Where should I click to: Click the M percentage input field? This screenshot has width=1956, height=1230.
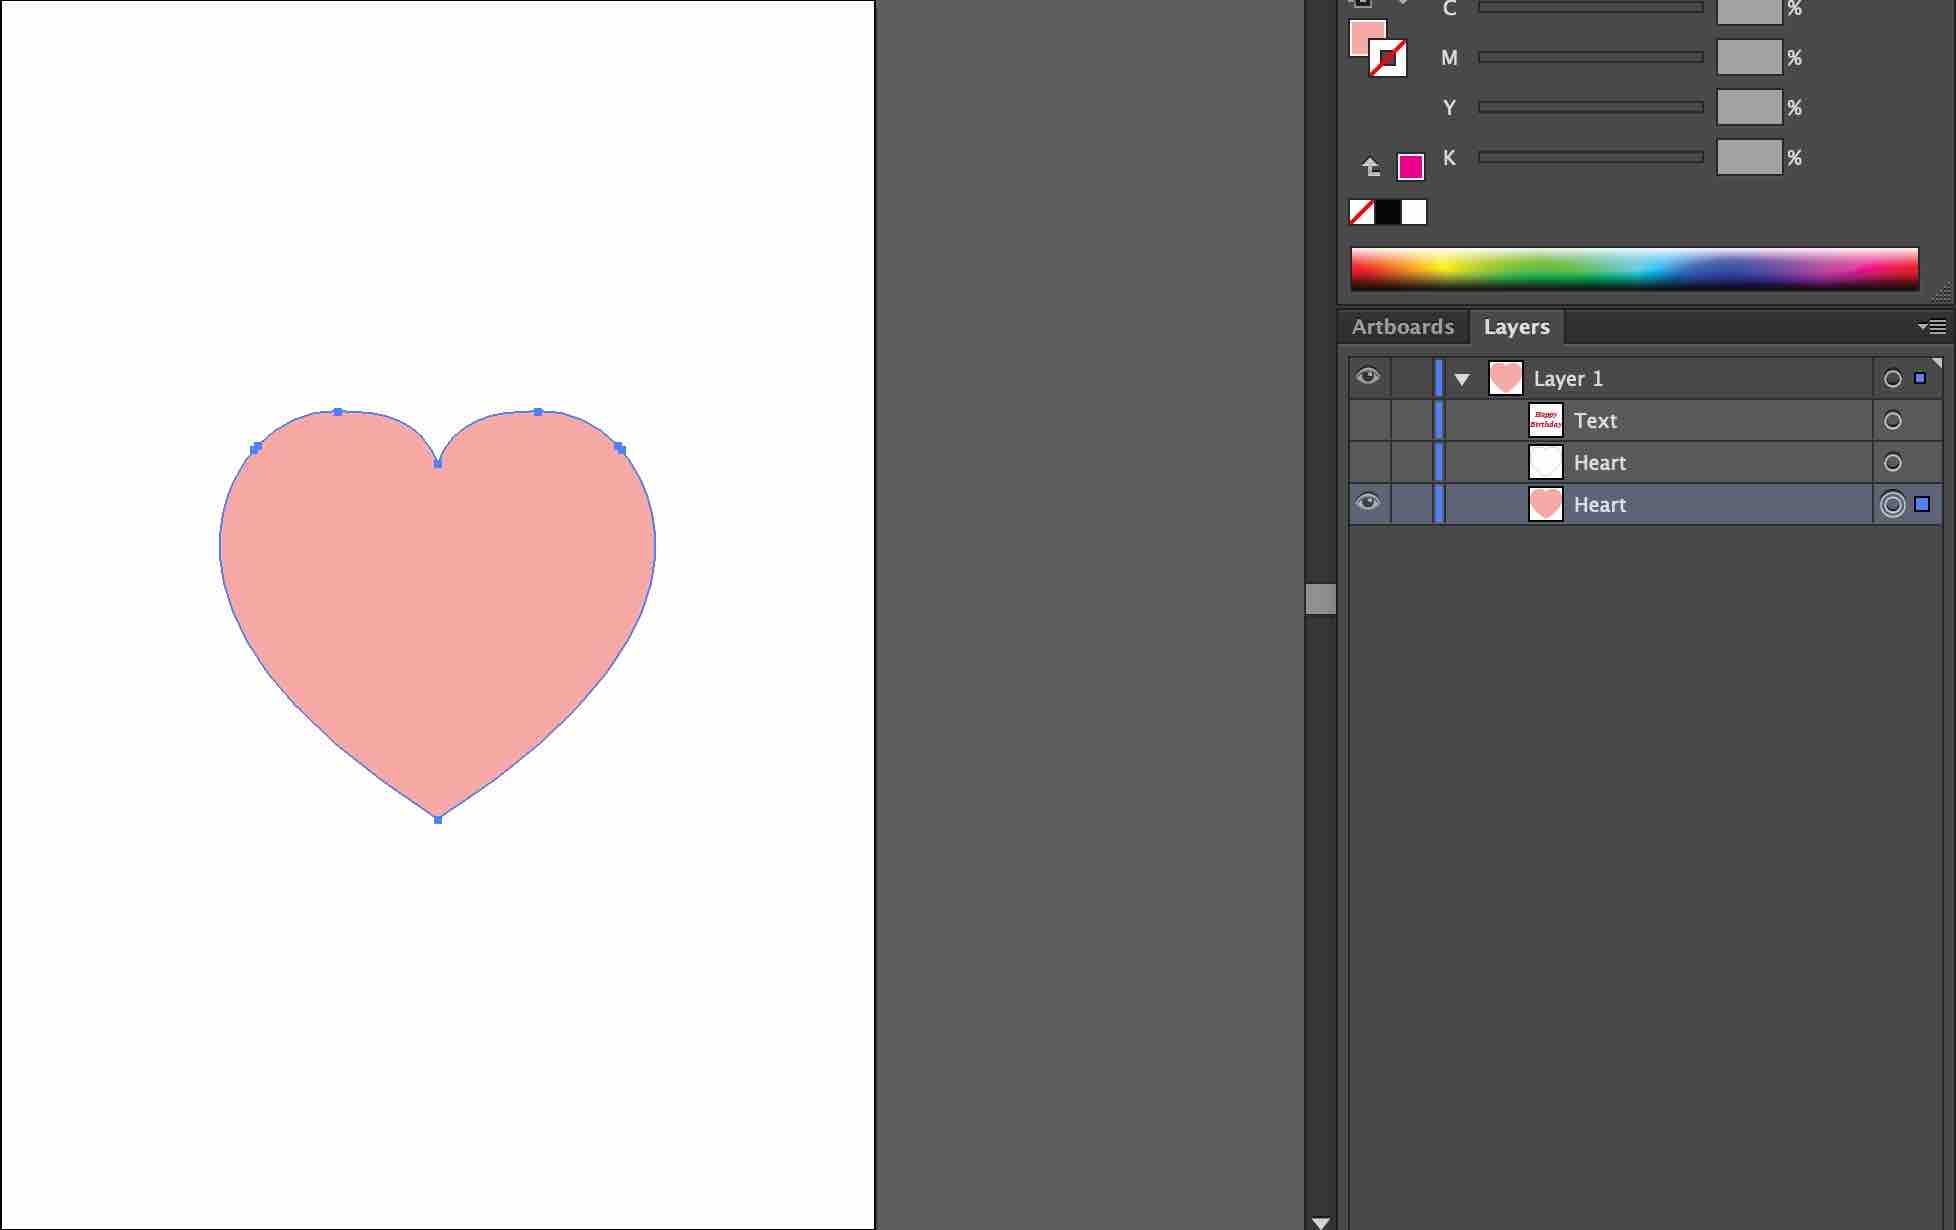tap(1748, 58)
